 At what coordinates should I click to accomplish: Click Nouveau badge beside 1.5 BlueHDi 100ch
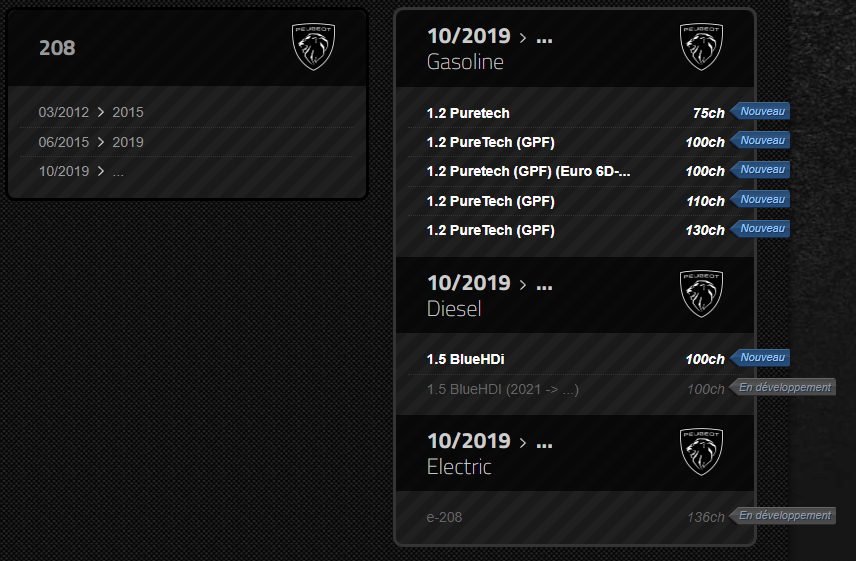pyautogui.click(x=760, y=357)
